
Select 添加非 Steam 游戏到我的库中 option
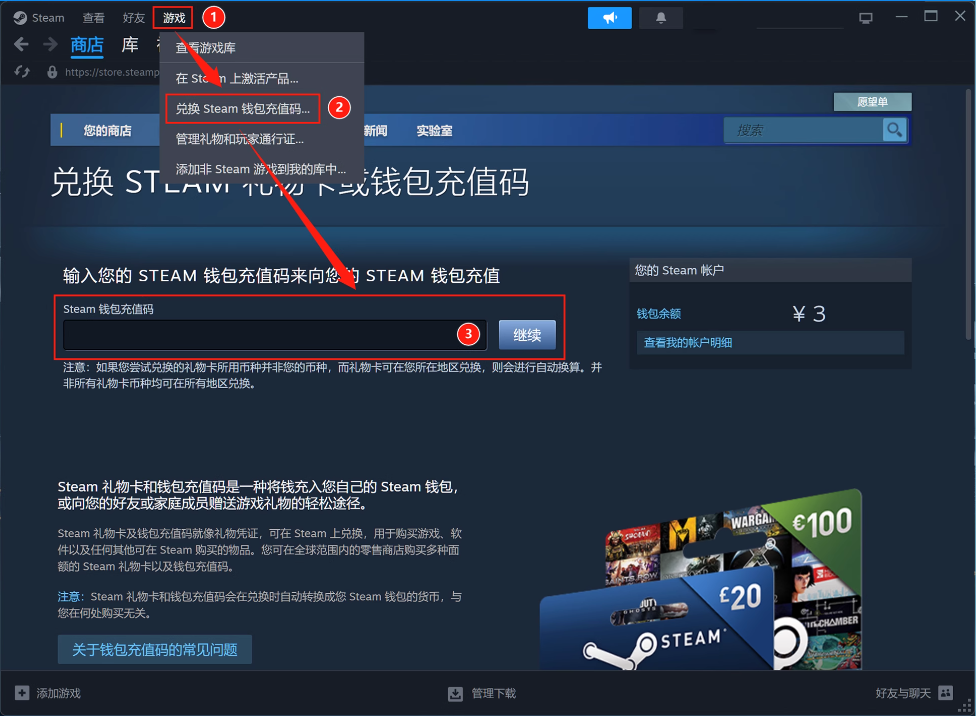[x=260, y=169]
